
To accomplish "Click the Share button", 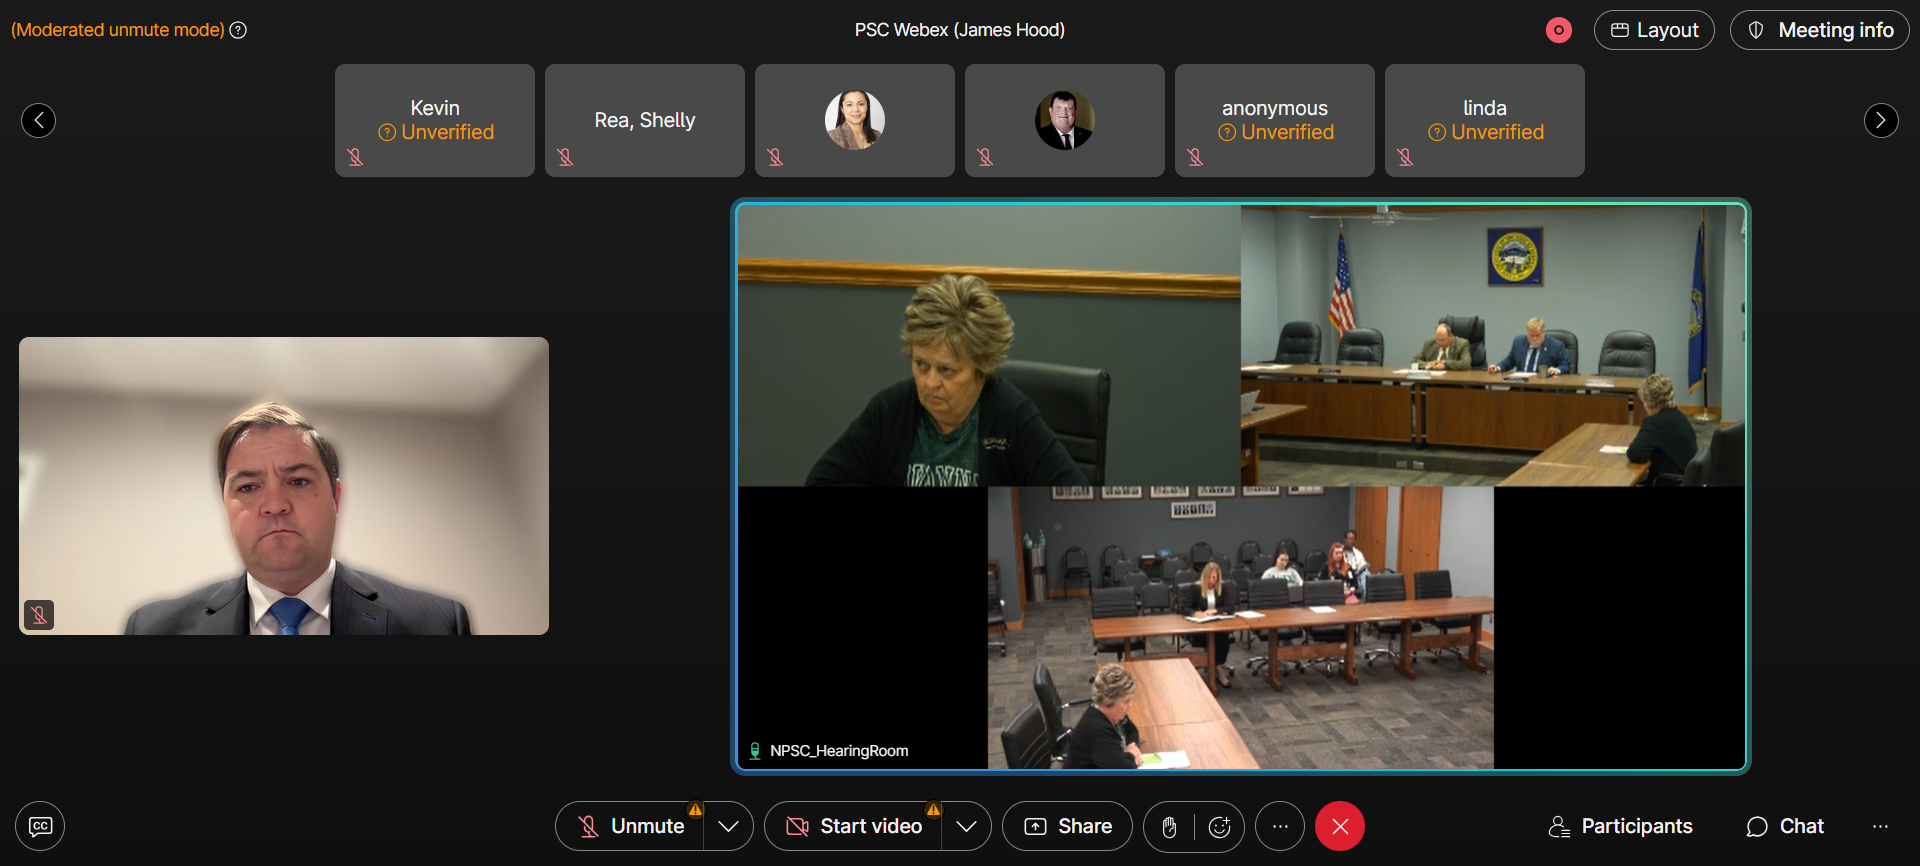I will [x=1068, y=826].
